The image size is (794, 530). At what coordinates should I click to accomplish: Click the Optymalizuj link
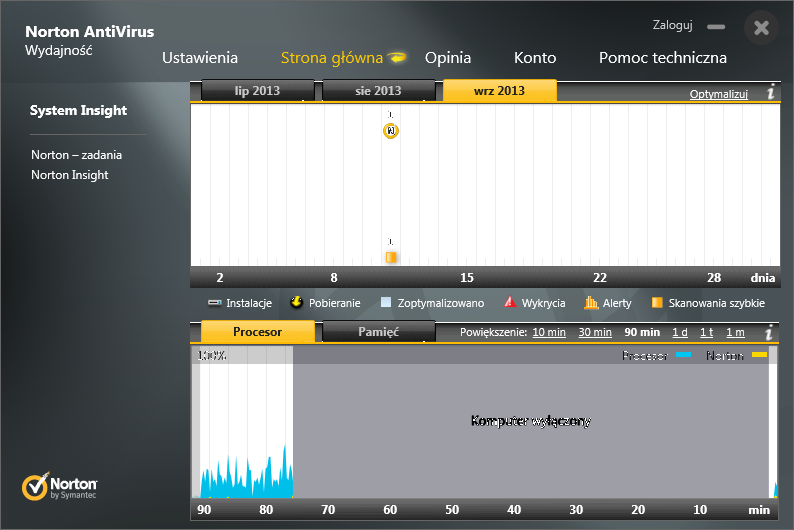coord(719,94)
